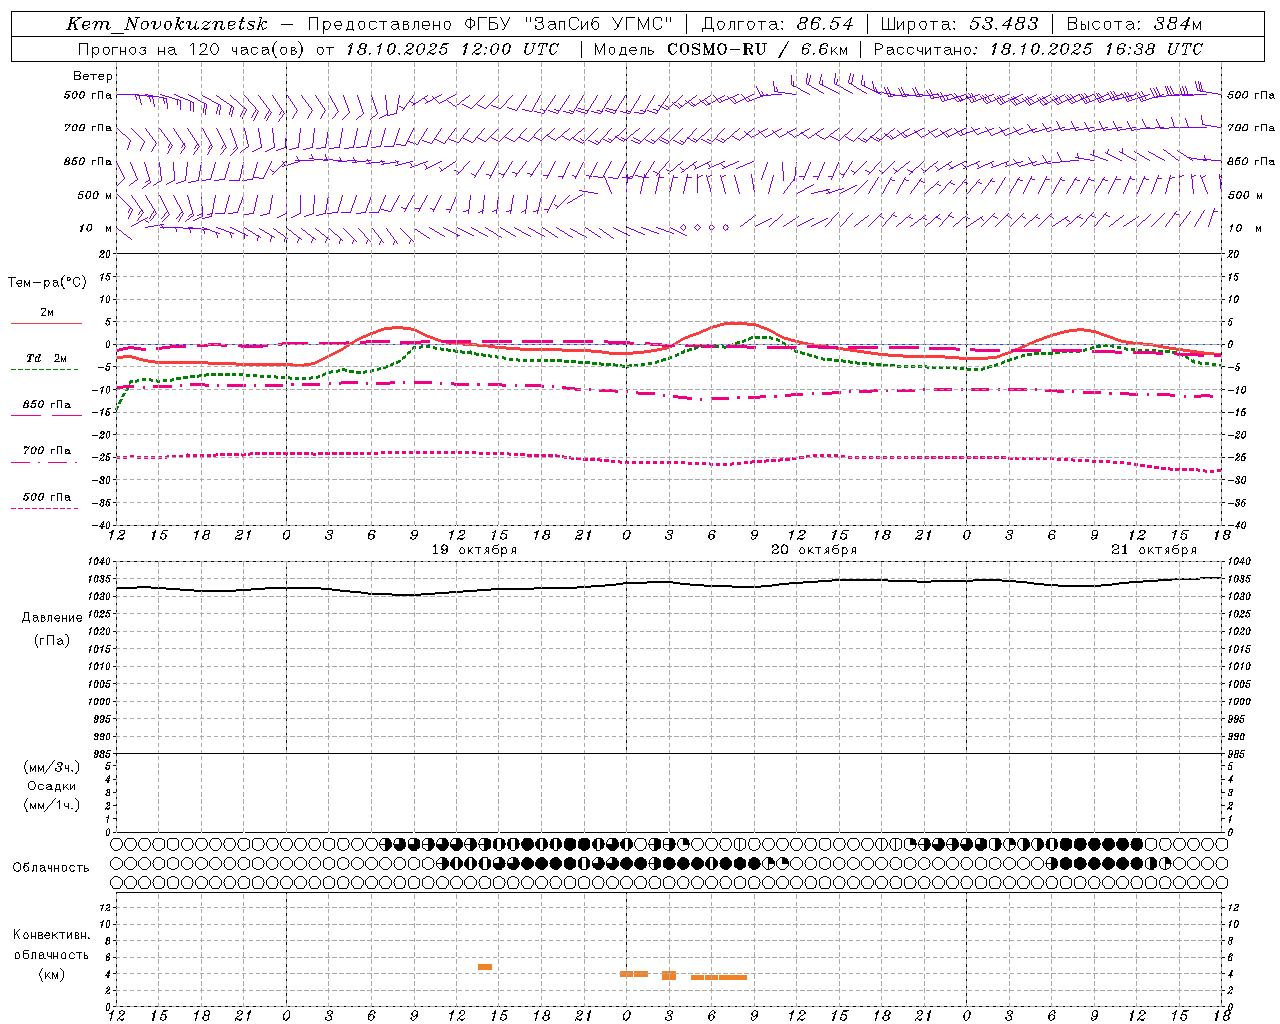This screenshot has height=1024, width=1280.
Task: Click the 'Td 2м' dew point legend entry
Action: [x=46, y=358]
